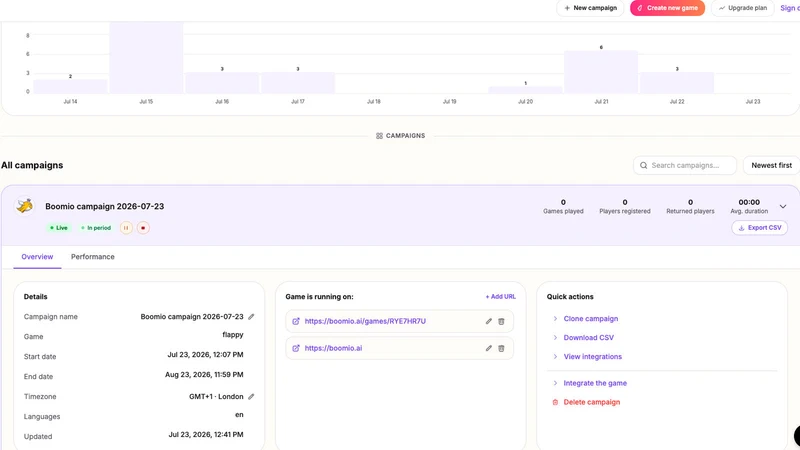This screenshot has width=800, height=450.
Task: Delete the RYE7HR7U game URL
Action: (x=501, y=321)
